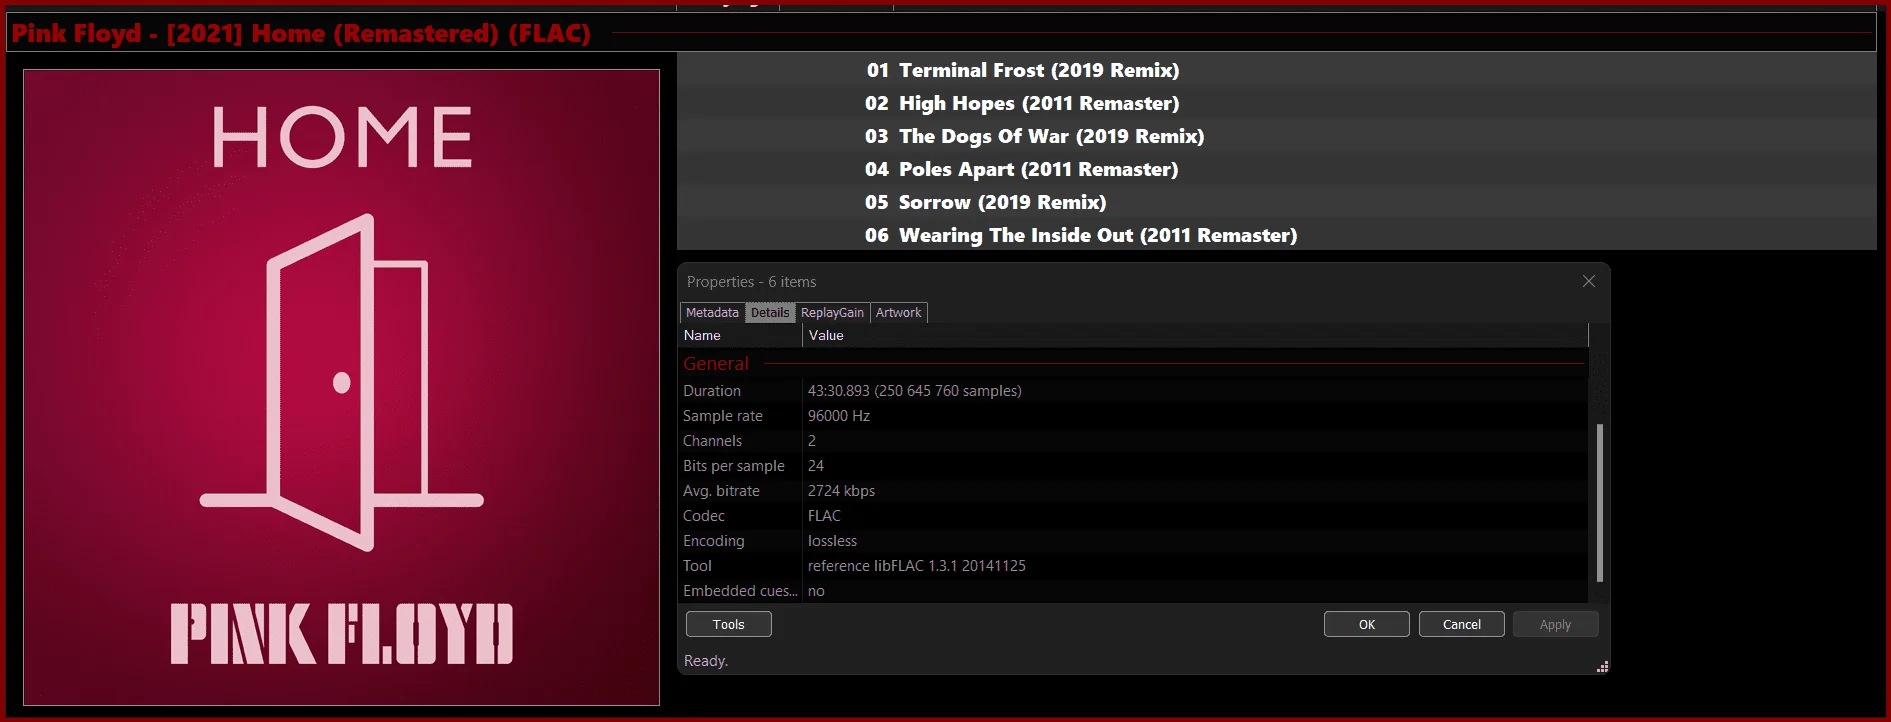Select the Encoding row

click(x=1134, y=541)
